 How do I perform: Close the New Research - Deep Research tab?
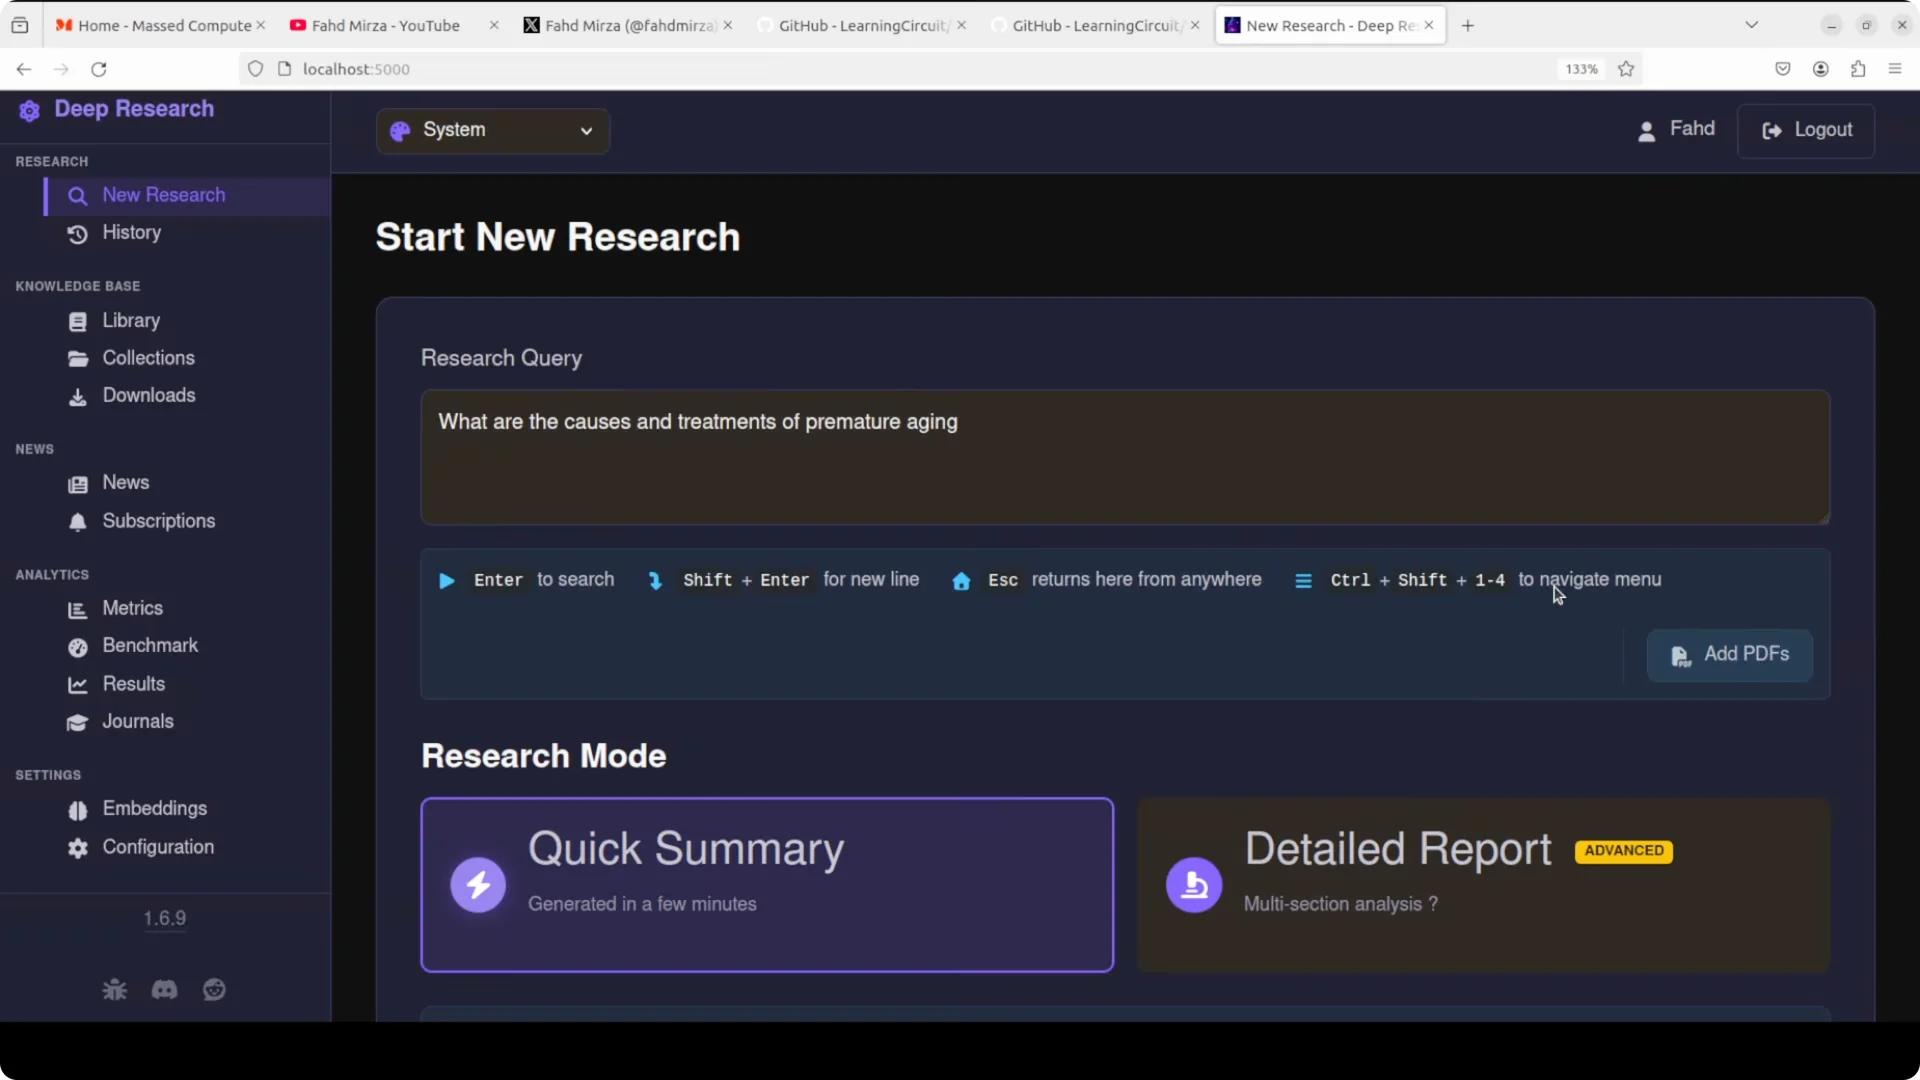click(1429, 25)
